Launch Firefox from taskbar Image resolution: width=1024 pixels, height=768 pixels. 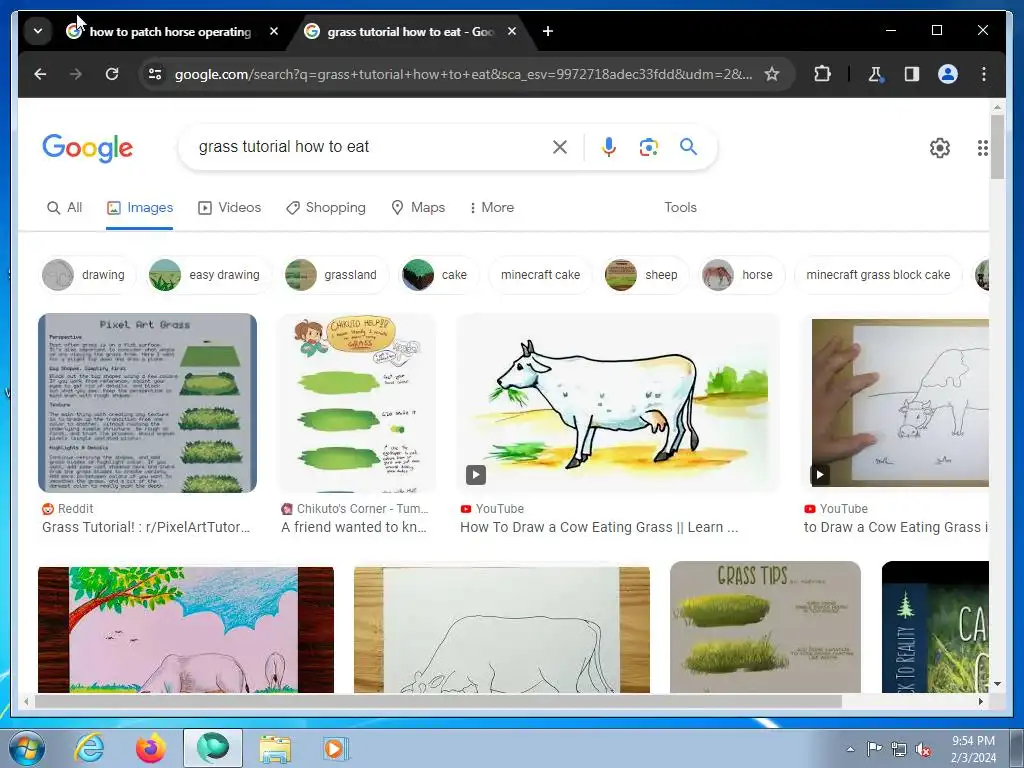point(151,748)
